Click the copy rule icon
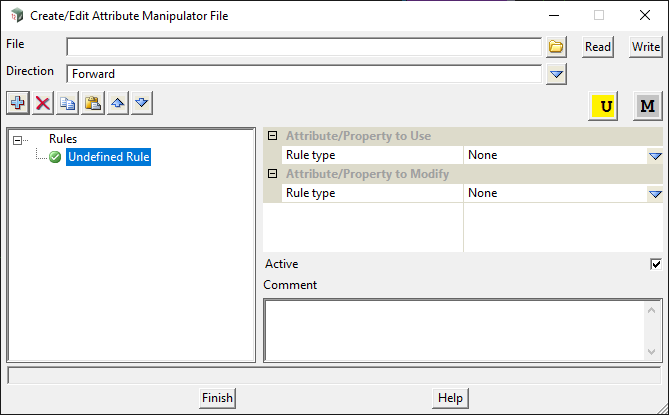 [68, 103]
